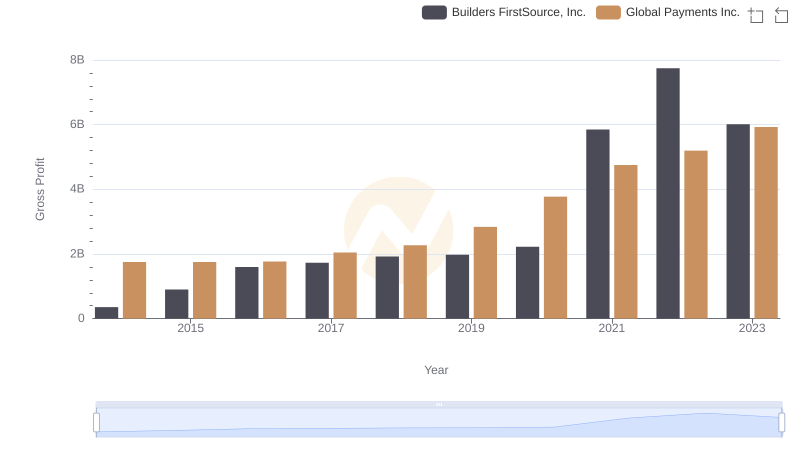Click the Global Payments 2014 bar
This screenshot has width=800, height=461.
coord(134,290)
